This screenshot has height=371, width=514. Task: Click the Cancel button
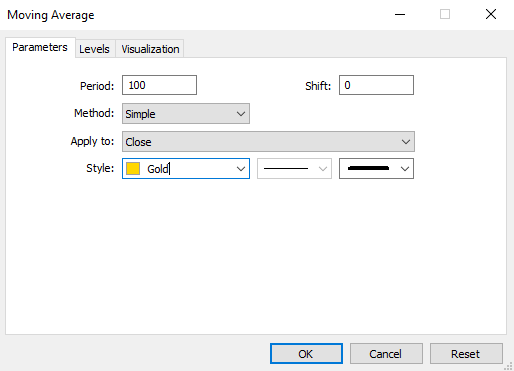386,354
